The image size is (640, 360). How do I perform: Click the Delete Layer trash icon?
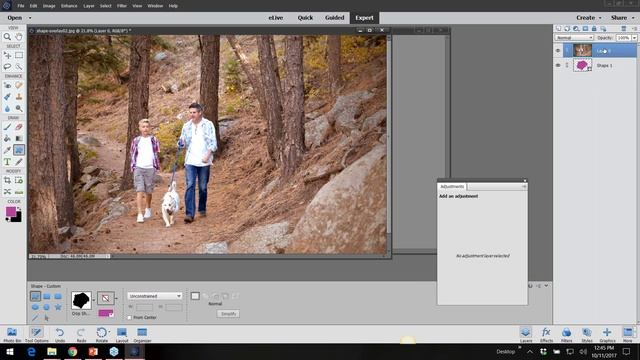[623, 29]
